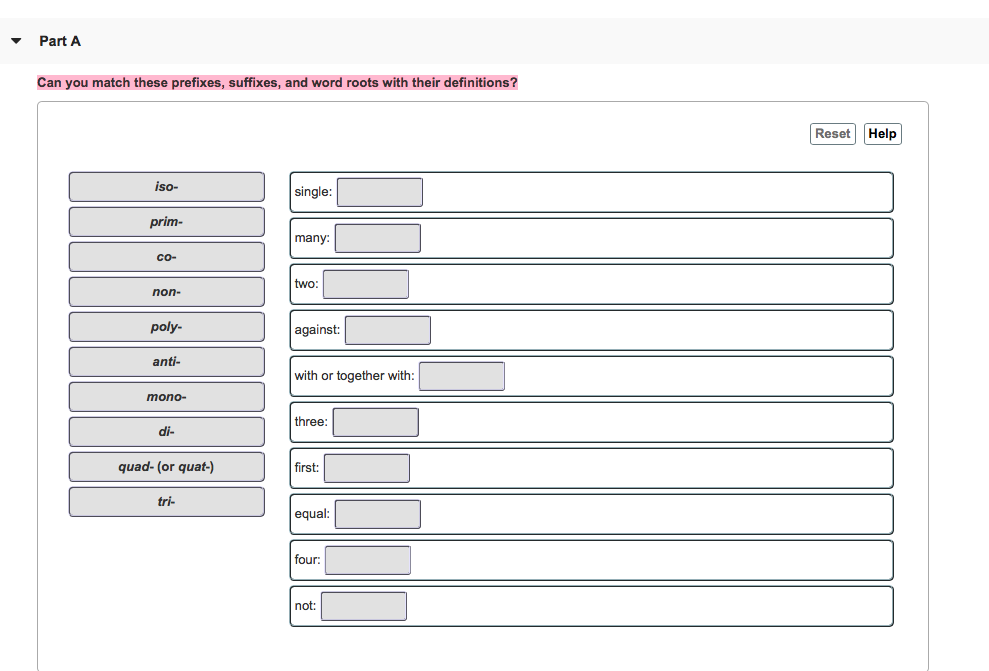
Task: Collapse the Part A section
Action: [x=15, y=41]
